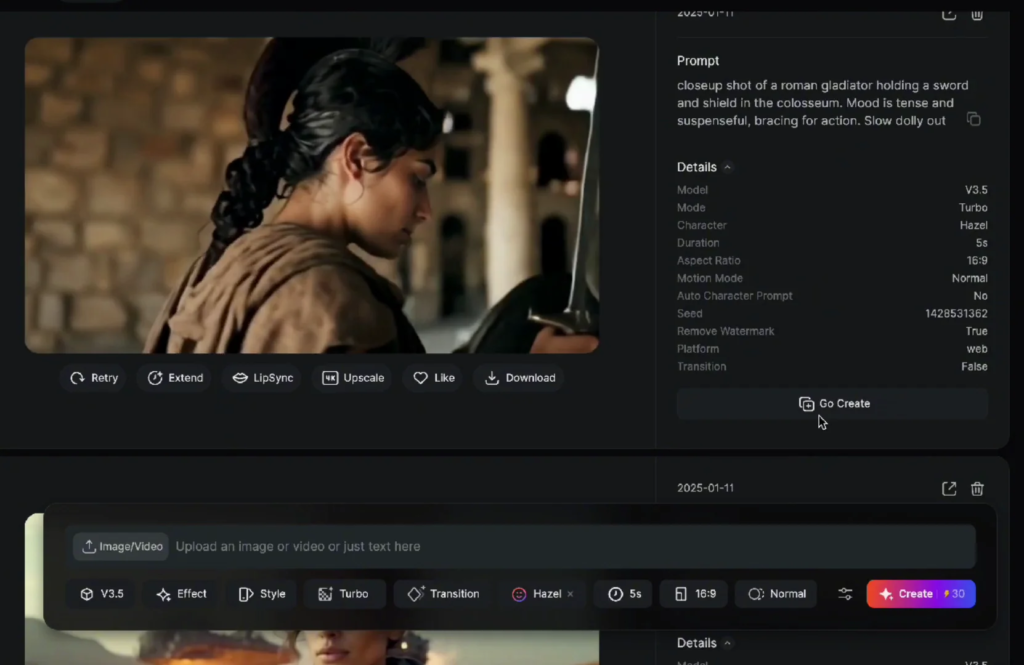Delete the first video with trash icon

point(977,14)
